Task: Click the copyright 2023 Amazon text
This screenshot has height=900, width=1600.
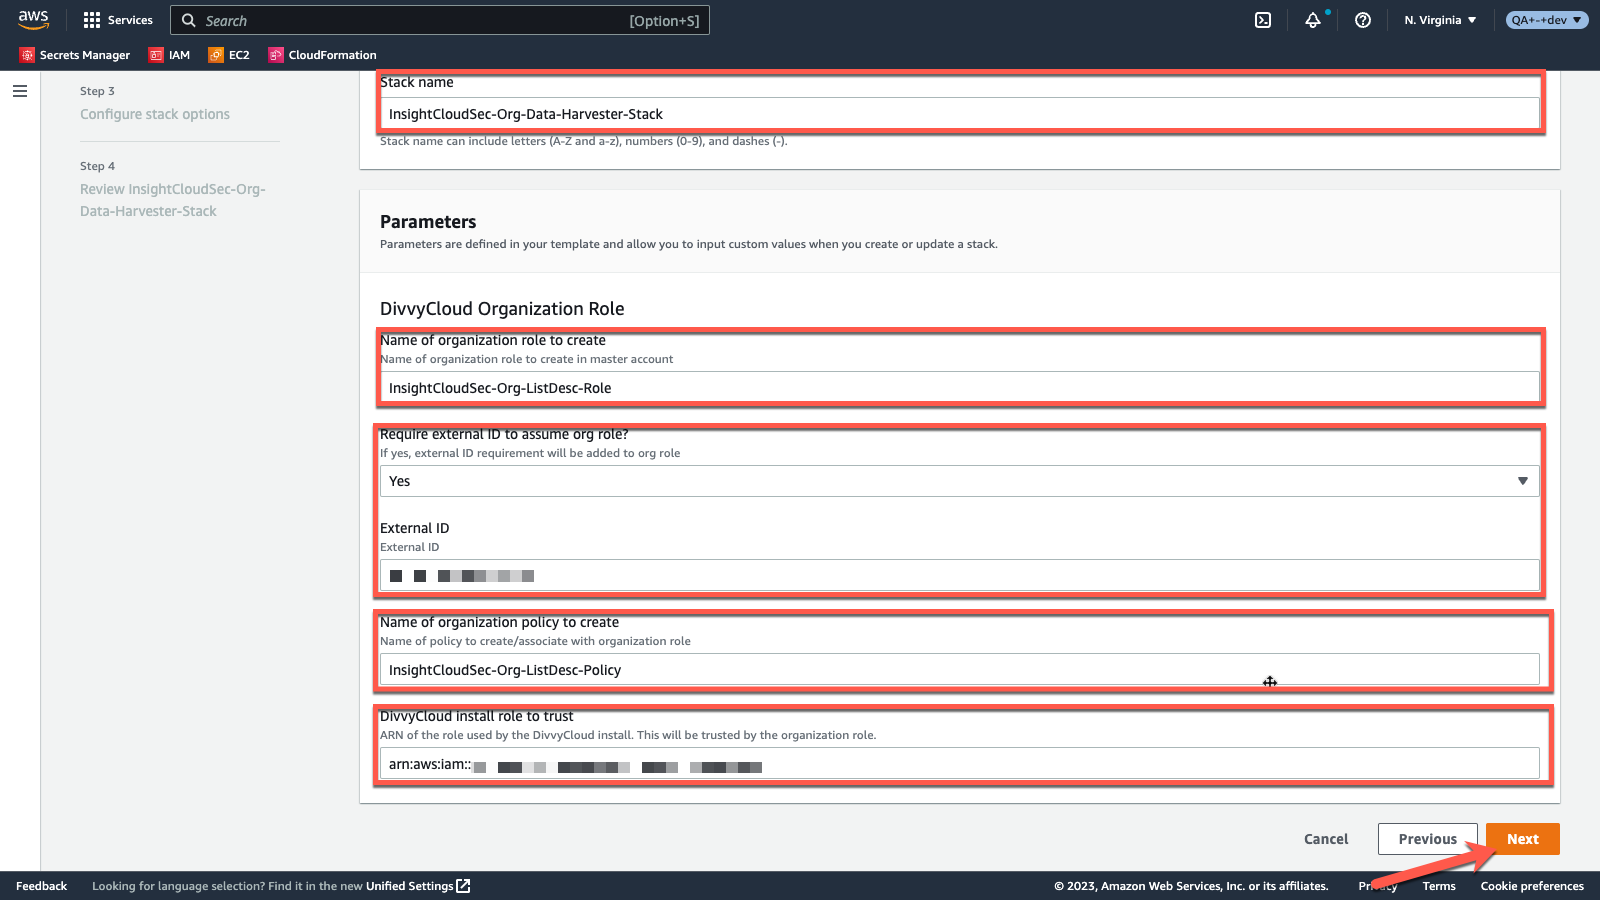Action: (1191, 886)
